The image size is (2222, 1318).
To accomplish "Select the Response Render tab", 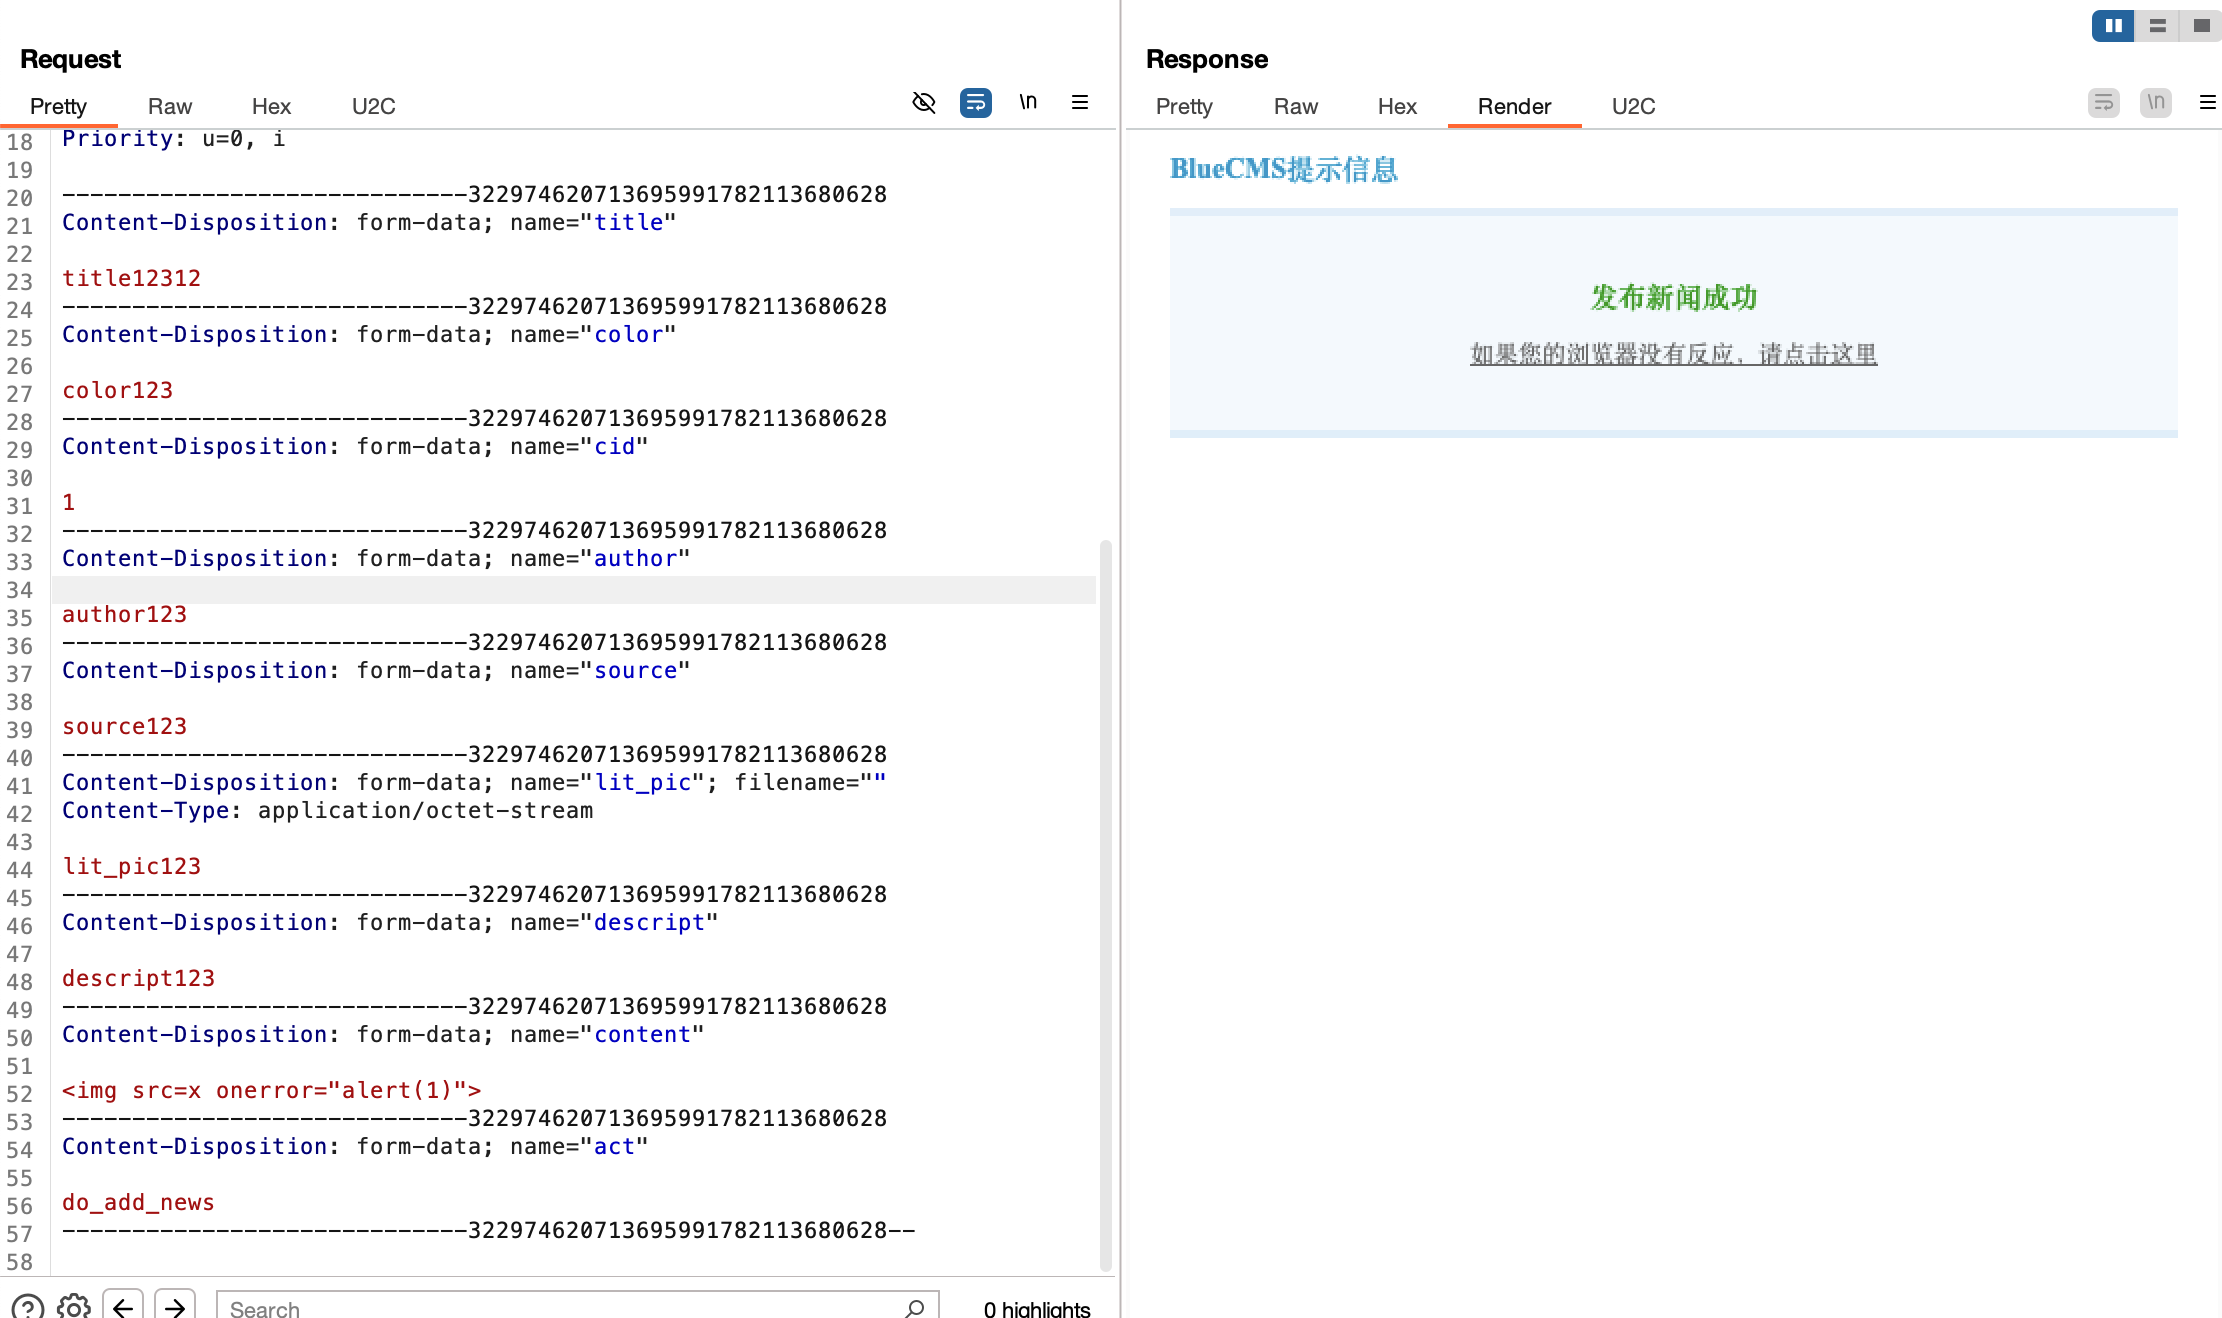I will [1515, 106].
